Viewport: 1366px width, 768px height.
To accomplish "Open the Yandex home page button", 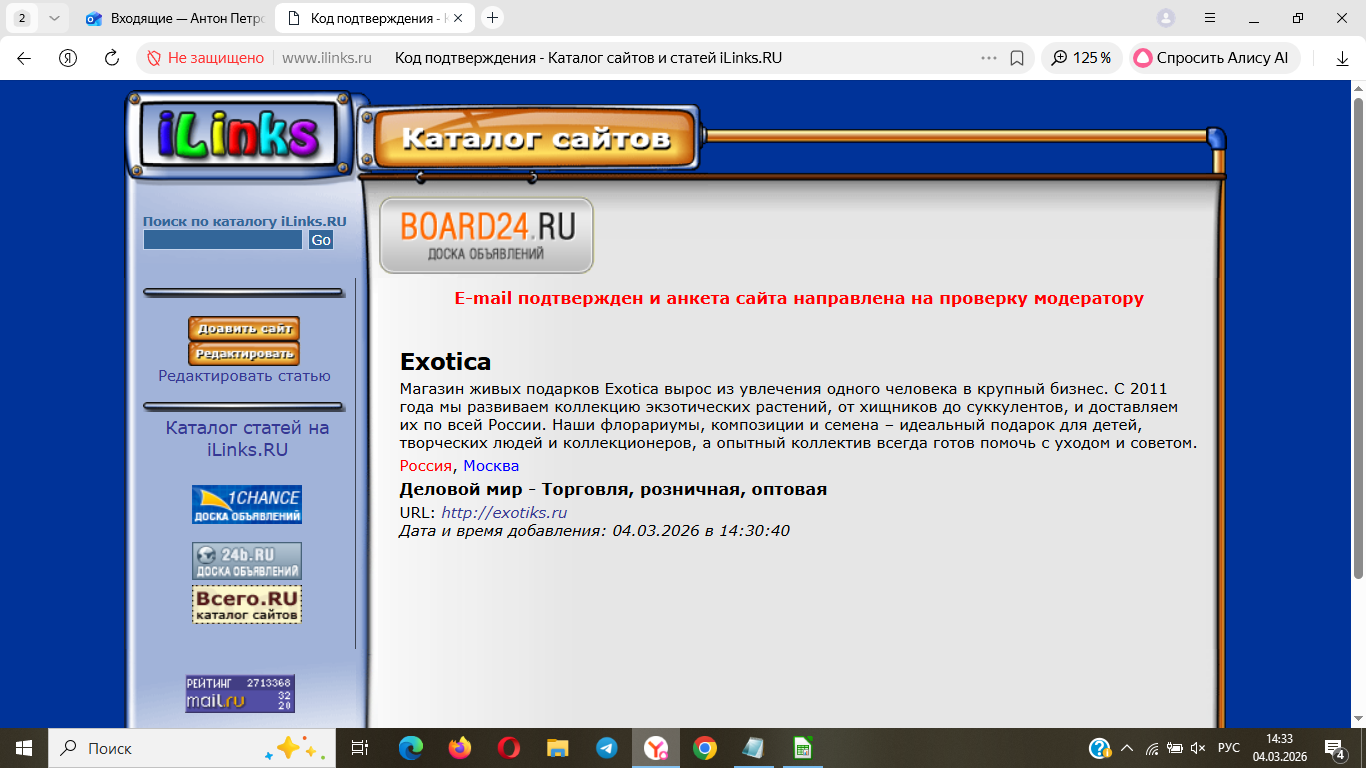I will point(68,58).
